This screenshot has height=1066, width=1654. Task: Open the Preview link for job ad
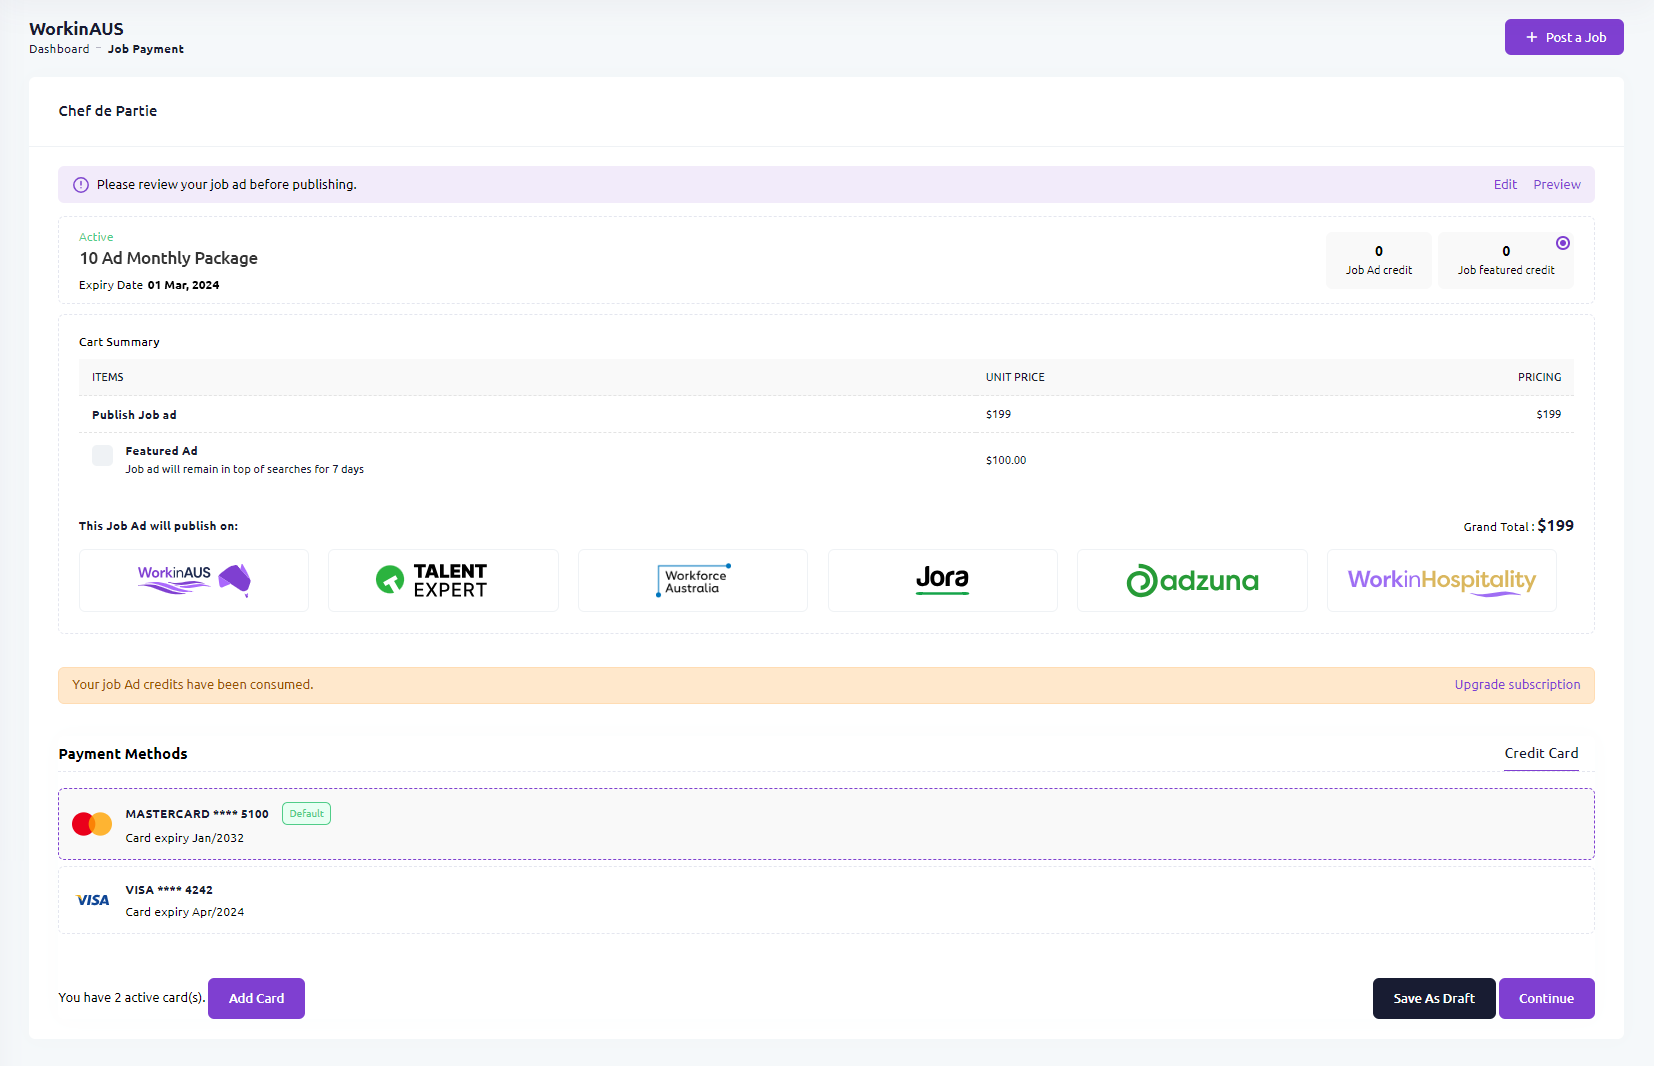(x=1557, y=185)
